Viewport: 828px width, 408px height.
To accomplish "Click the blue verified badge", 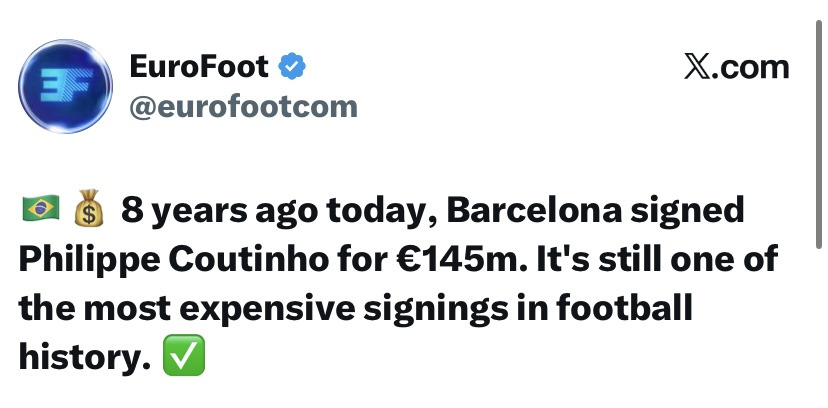I will pos(292,68).
